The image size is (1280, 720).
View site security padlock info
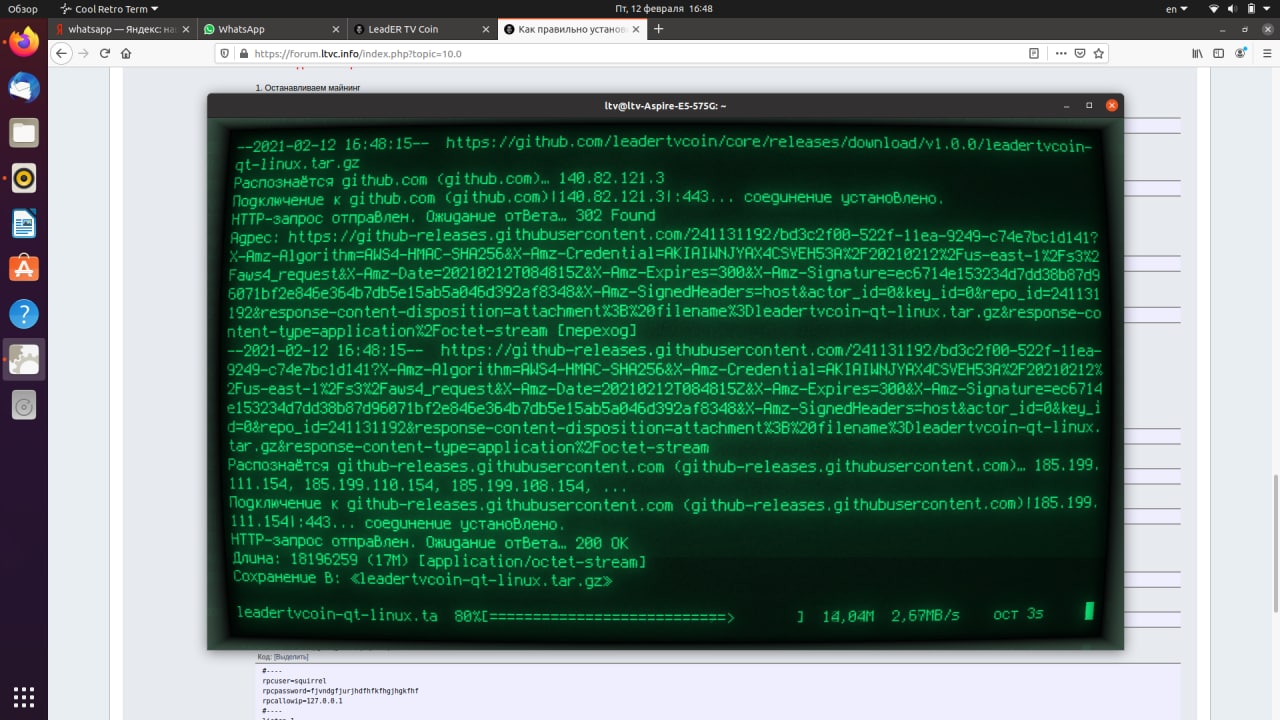[x=242, y=54]
